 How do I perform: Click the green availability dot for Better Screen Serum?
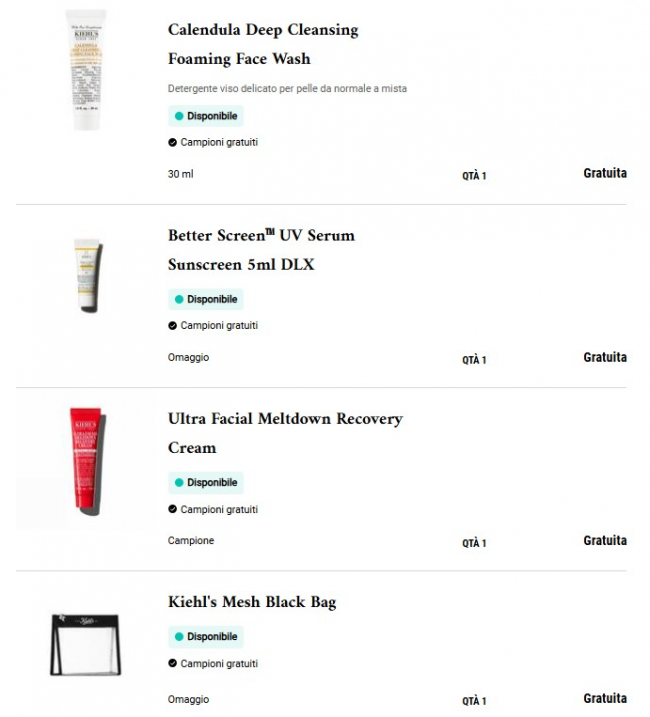pyautogui.click(x=179, y=299)
